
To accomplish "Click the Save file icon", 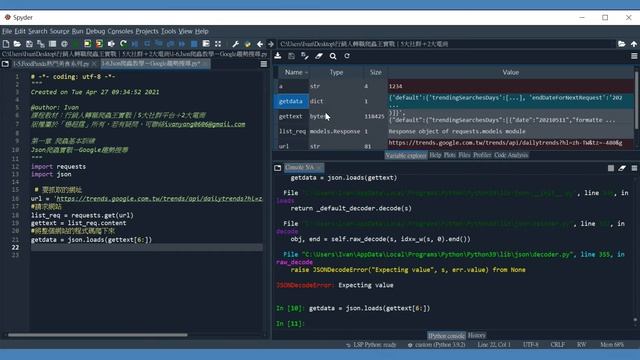I will 29,44.
